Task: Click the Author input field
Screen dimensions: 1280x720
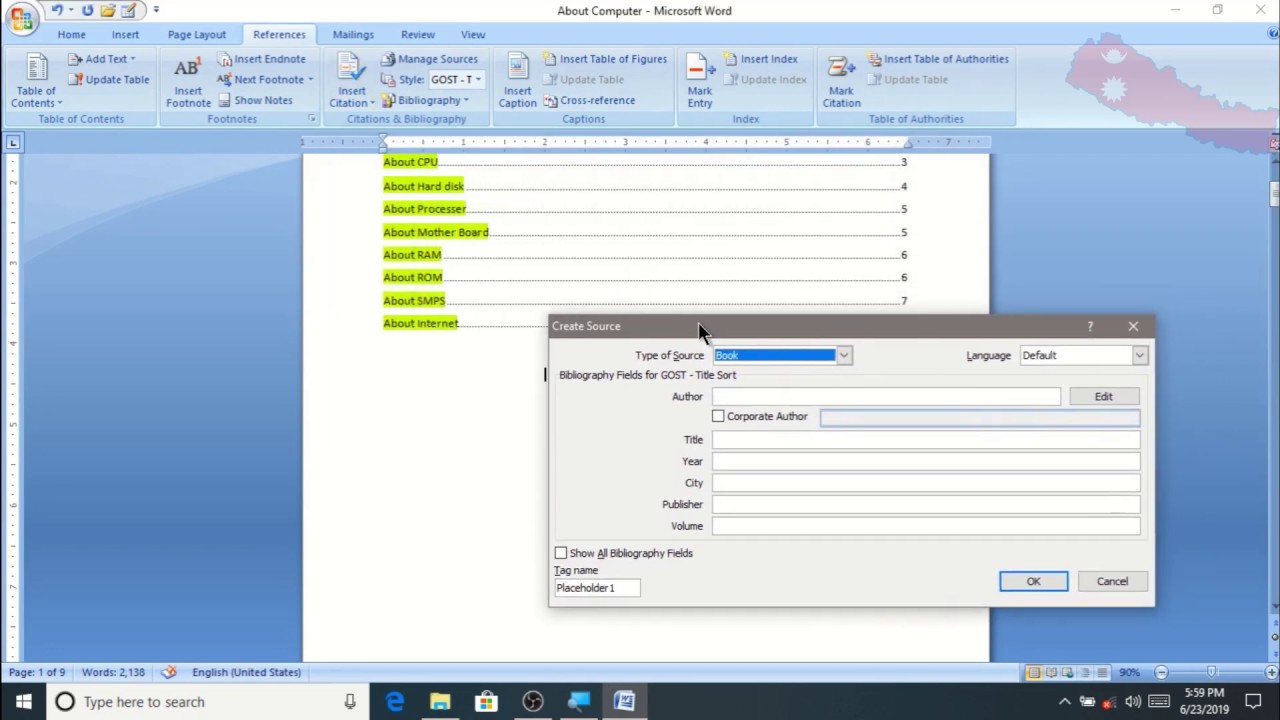Action: click(886, 397)
